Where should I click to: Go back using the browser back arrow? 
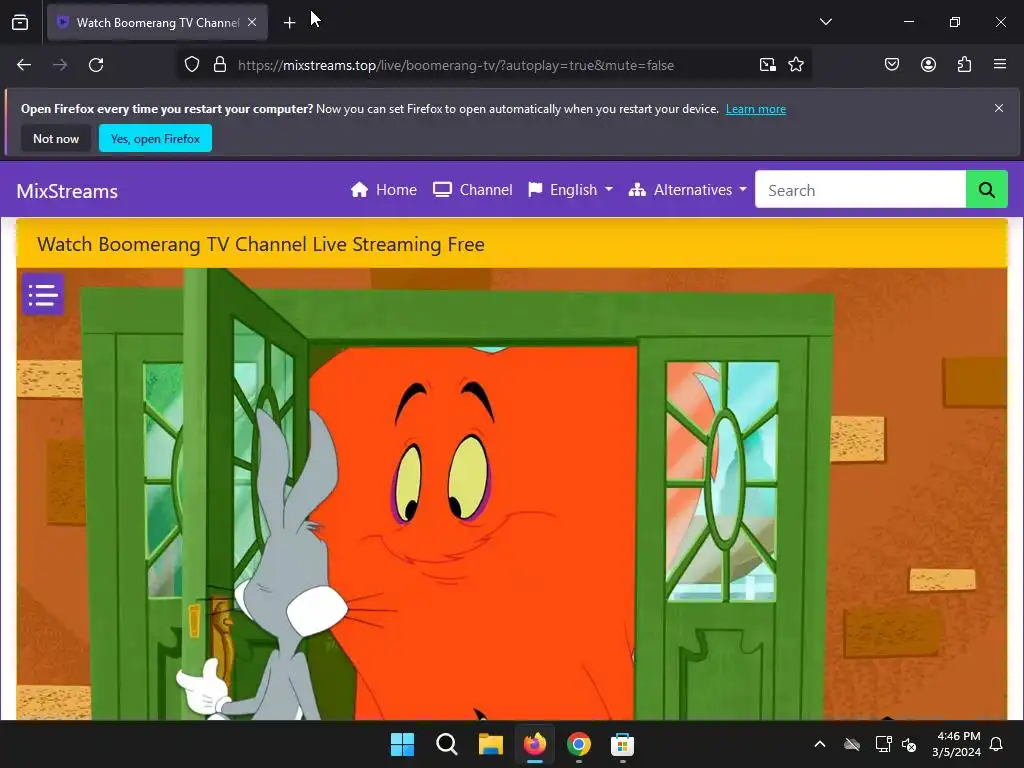coord(24,65)
